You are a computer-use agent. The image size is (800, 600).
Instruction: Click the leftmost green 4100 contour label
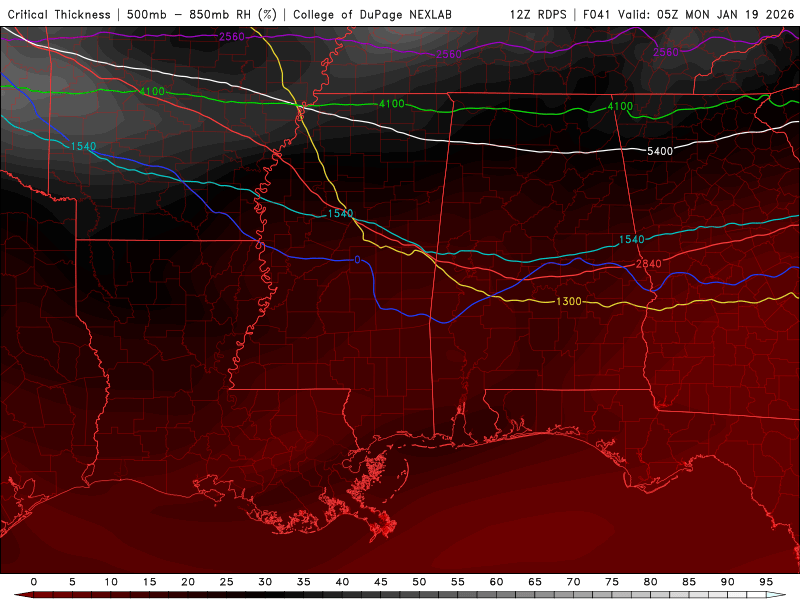coord(152,91)
